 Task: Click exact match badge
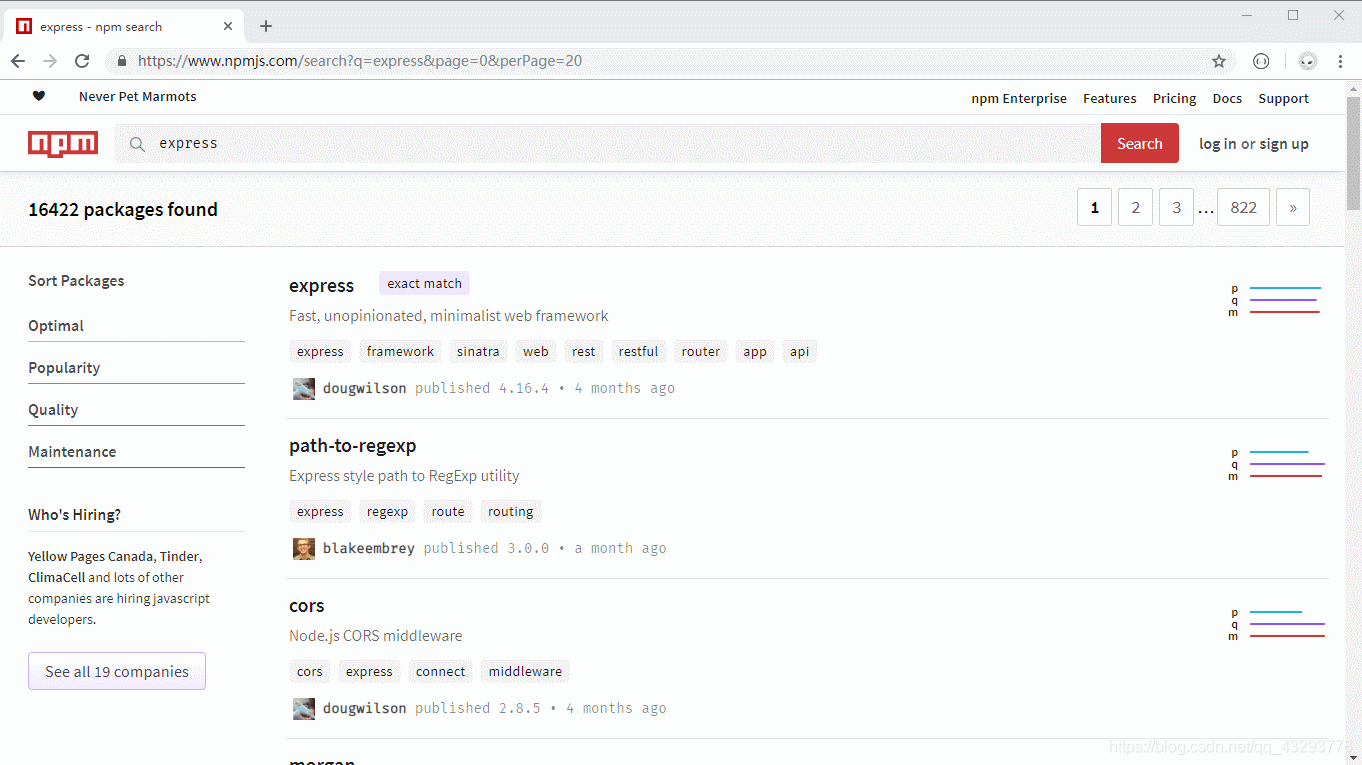click(424, 283)
